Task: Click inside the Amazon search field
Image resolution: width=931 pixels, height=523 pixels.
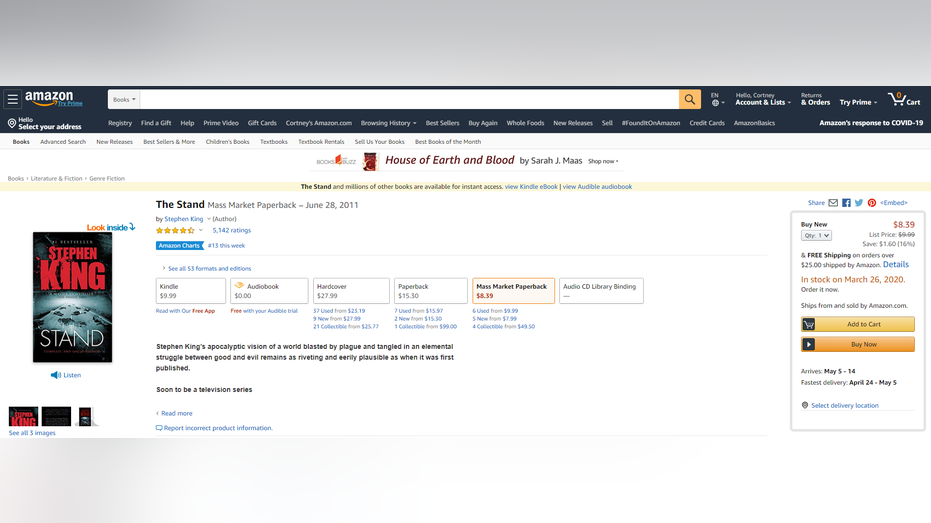Action: pyautogui.click(x=409, y=99)
